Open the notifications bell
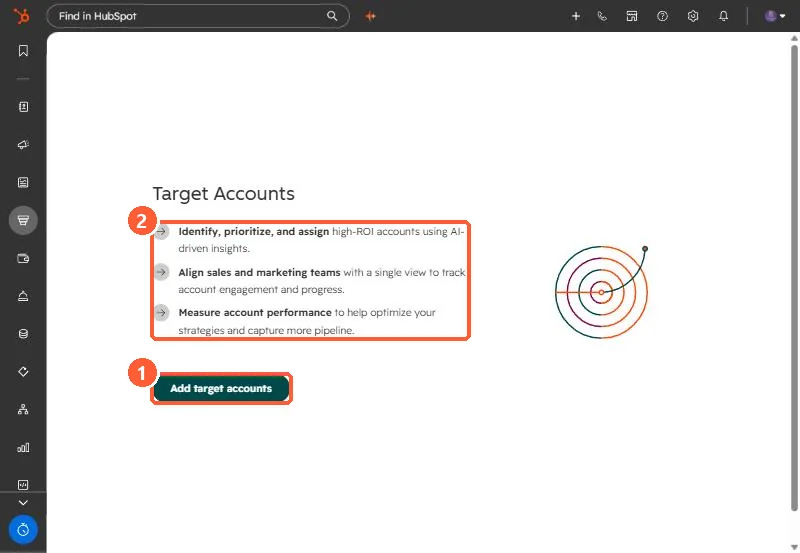 click(723, 16)
